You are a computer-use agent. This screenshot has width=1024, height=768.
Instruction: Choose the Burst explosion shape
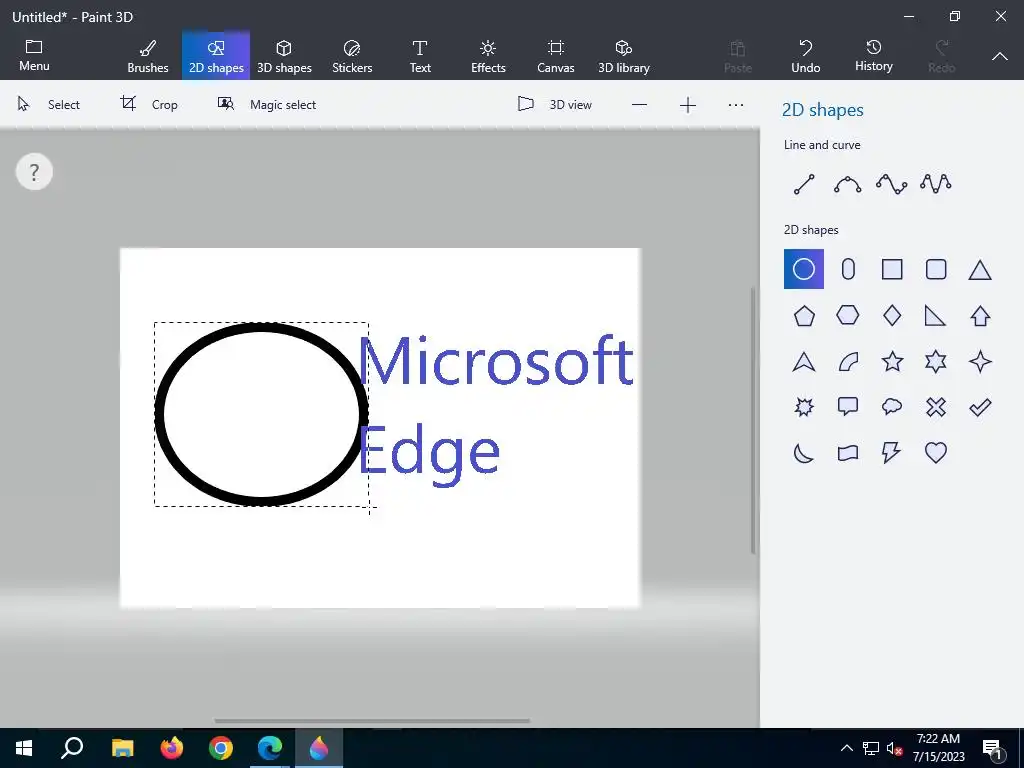804,408
